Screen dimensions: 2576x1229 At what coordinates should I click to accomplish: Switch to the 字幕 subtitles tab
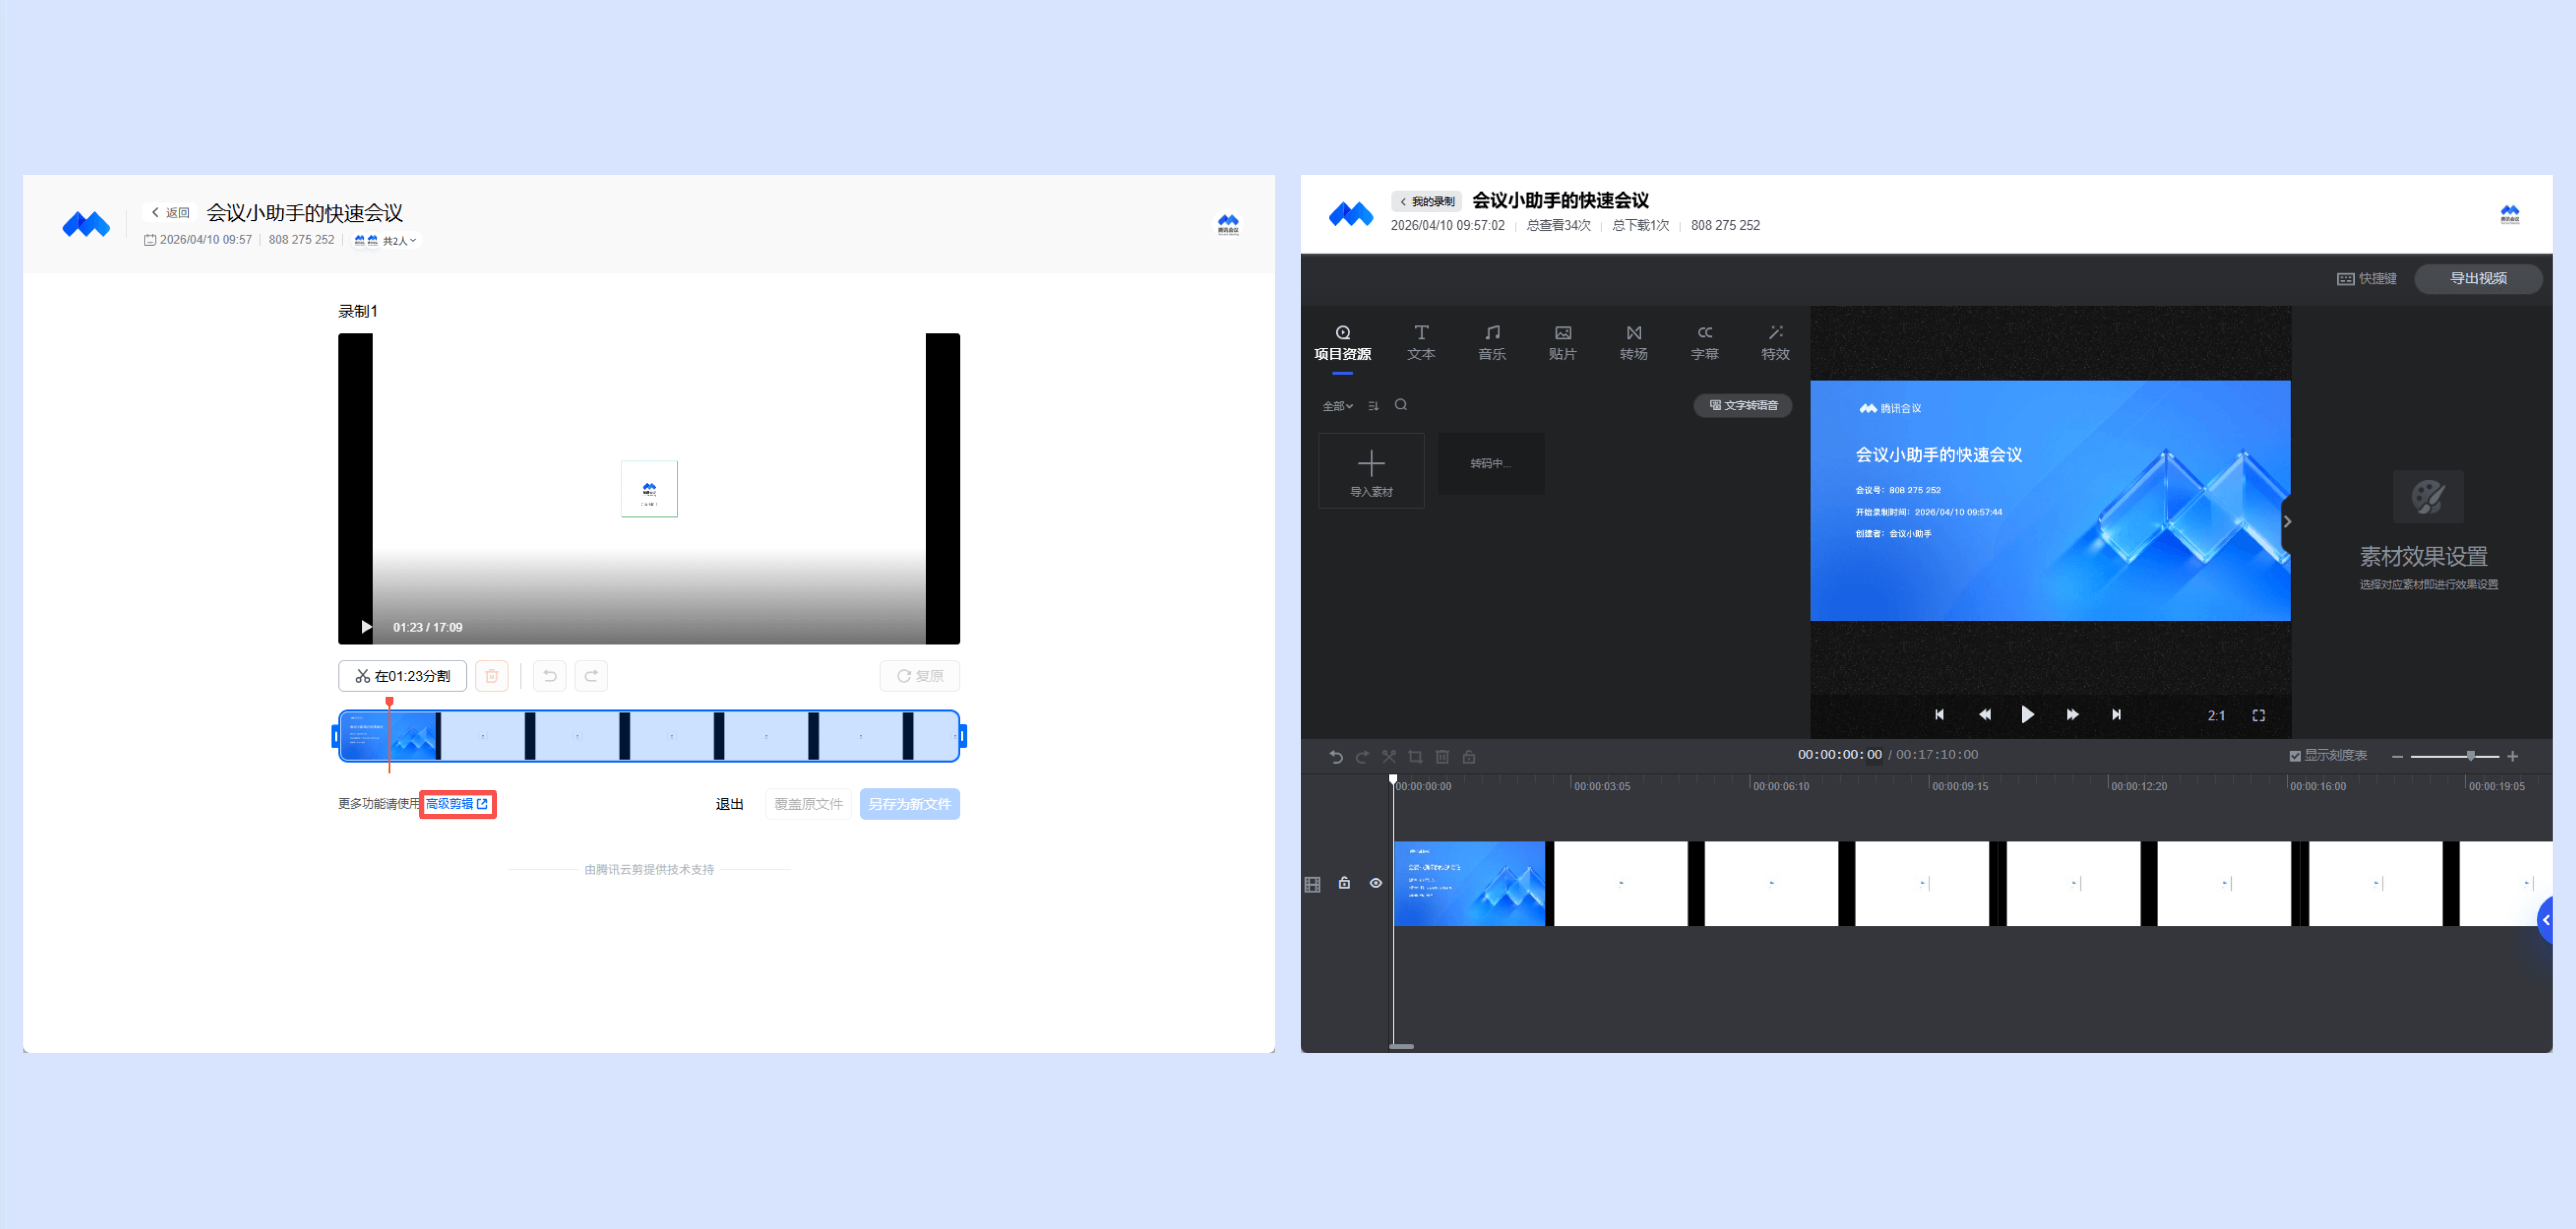click(x=1704, y=341)
